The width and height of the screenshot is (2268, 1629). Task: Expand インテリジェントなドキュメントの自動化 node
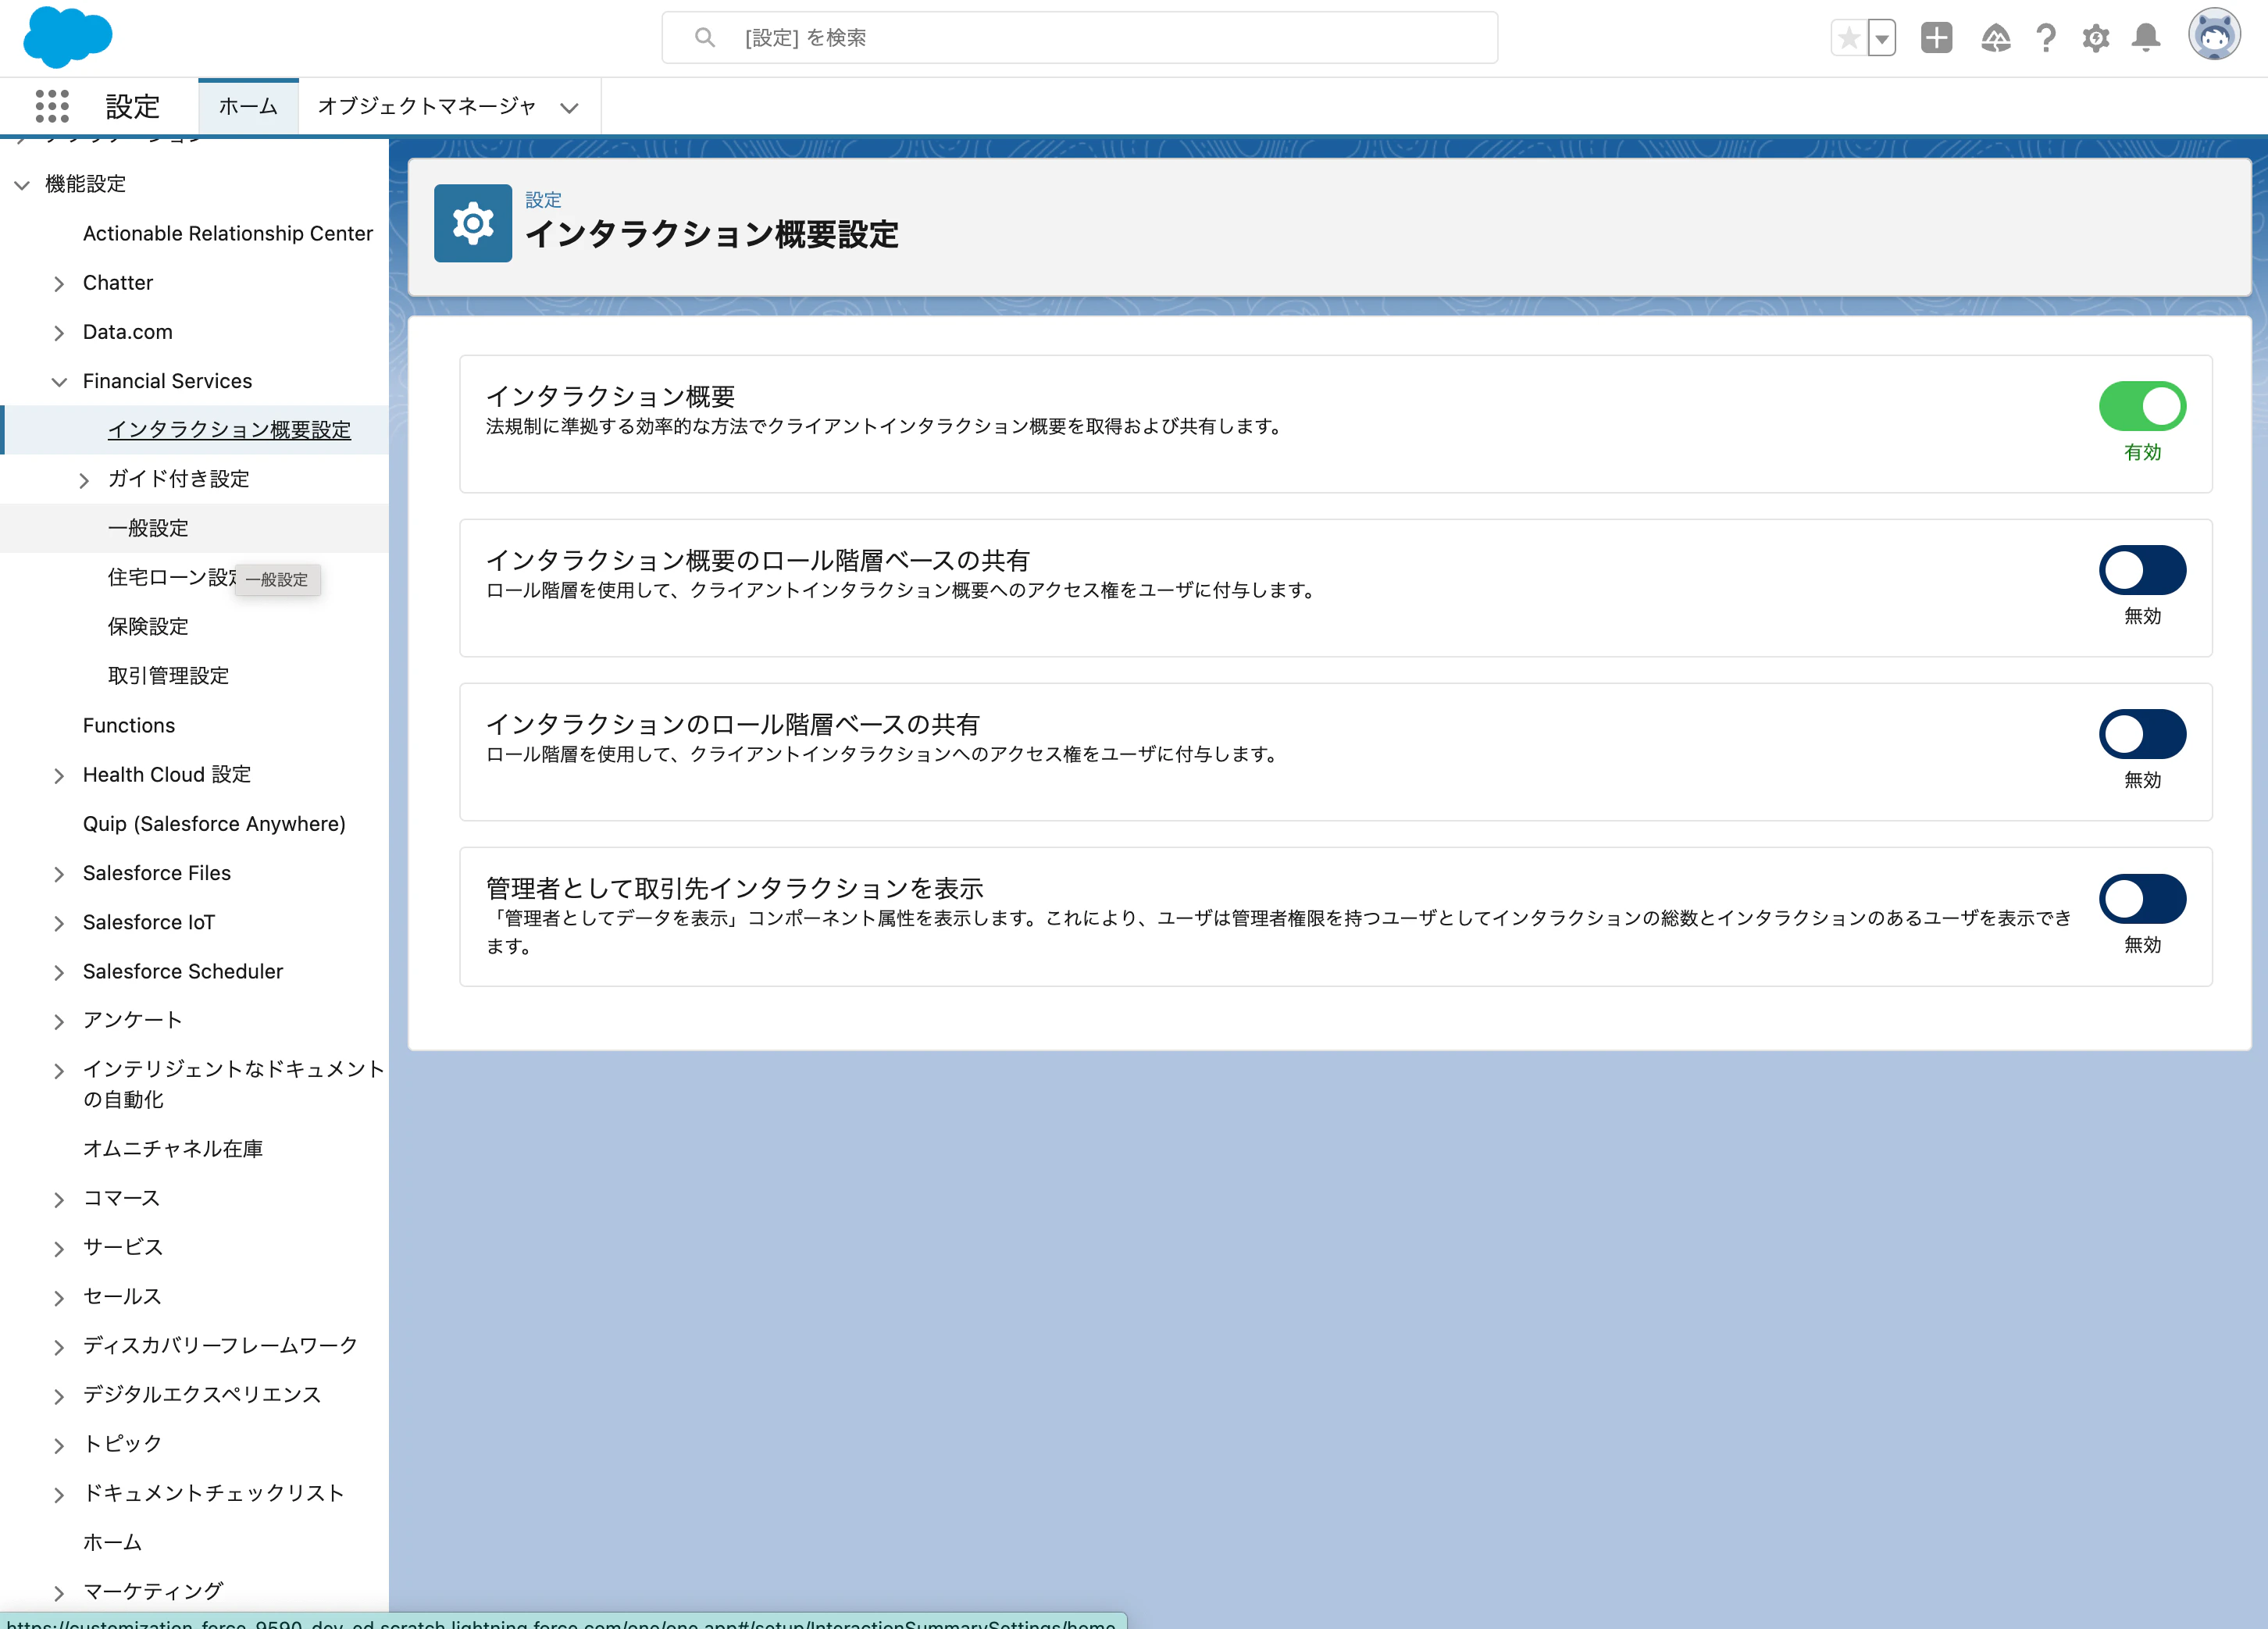59,1071
